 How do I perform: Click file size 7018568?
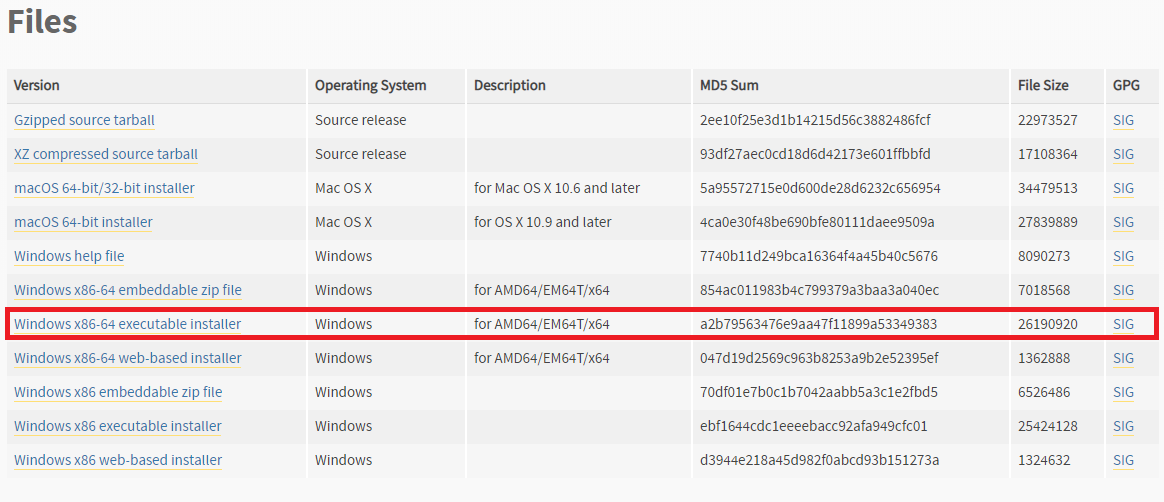[x=1044, y=290]
